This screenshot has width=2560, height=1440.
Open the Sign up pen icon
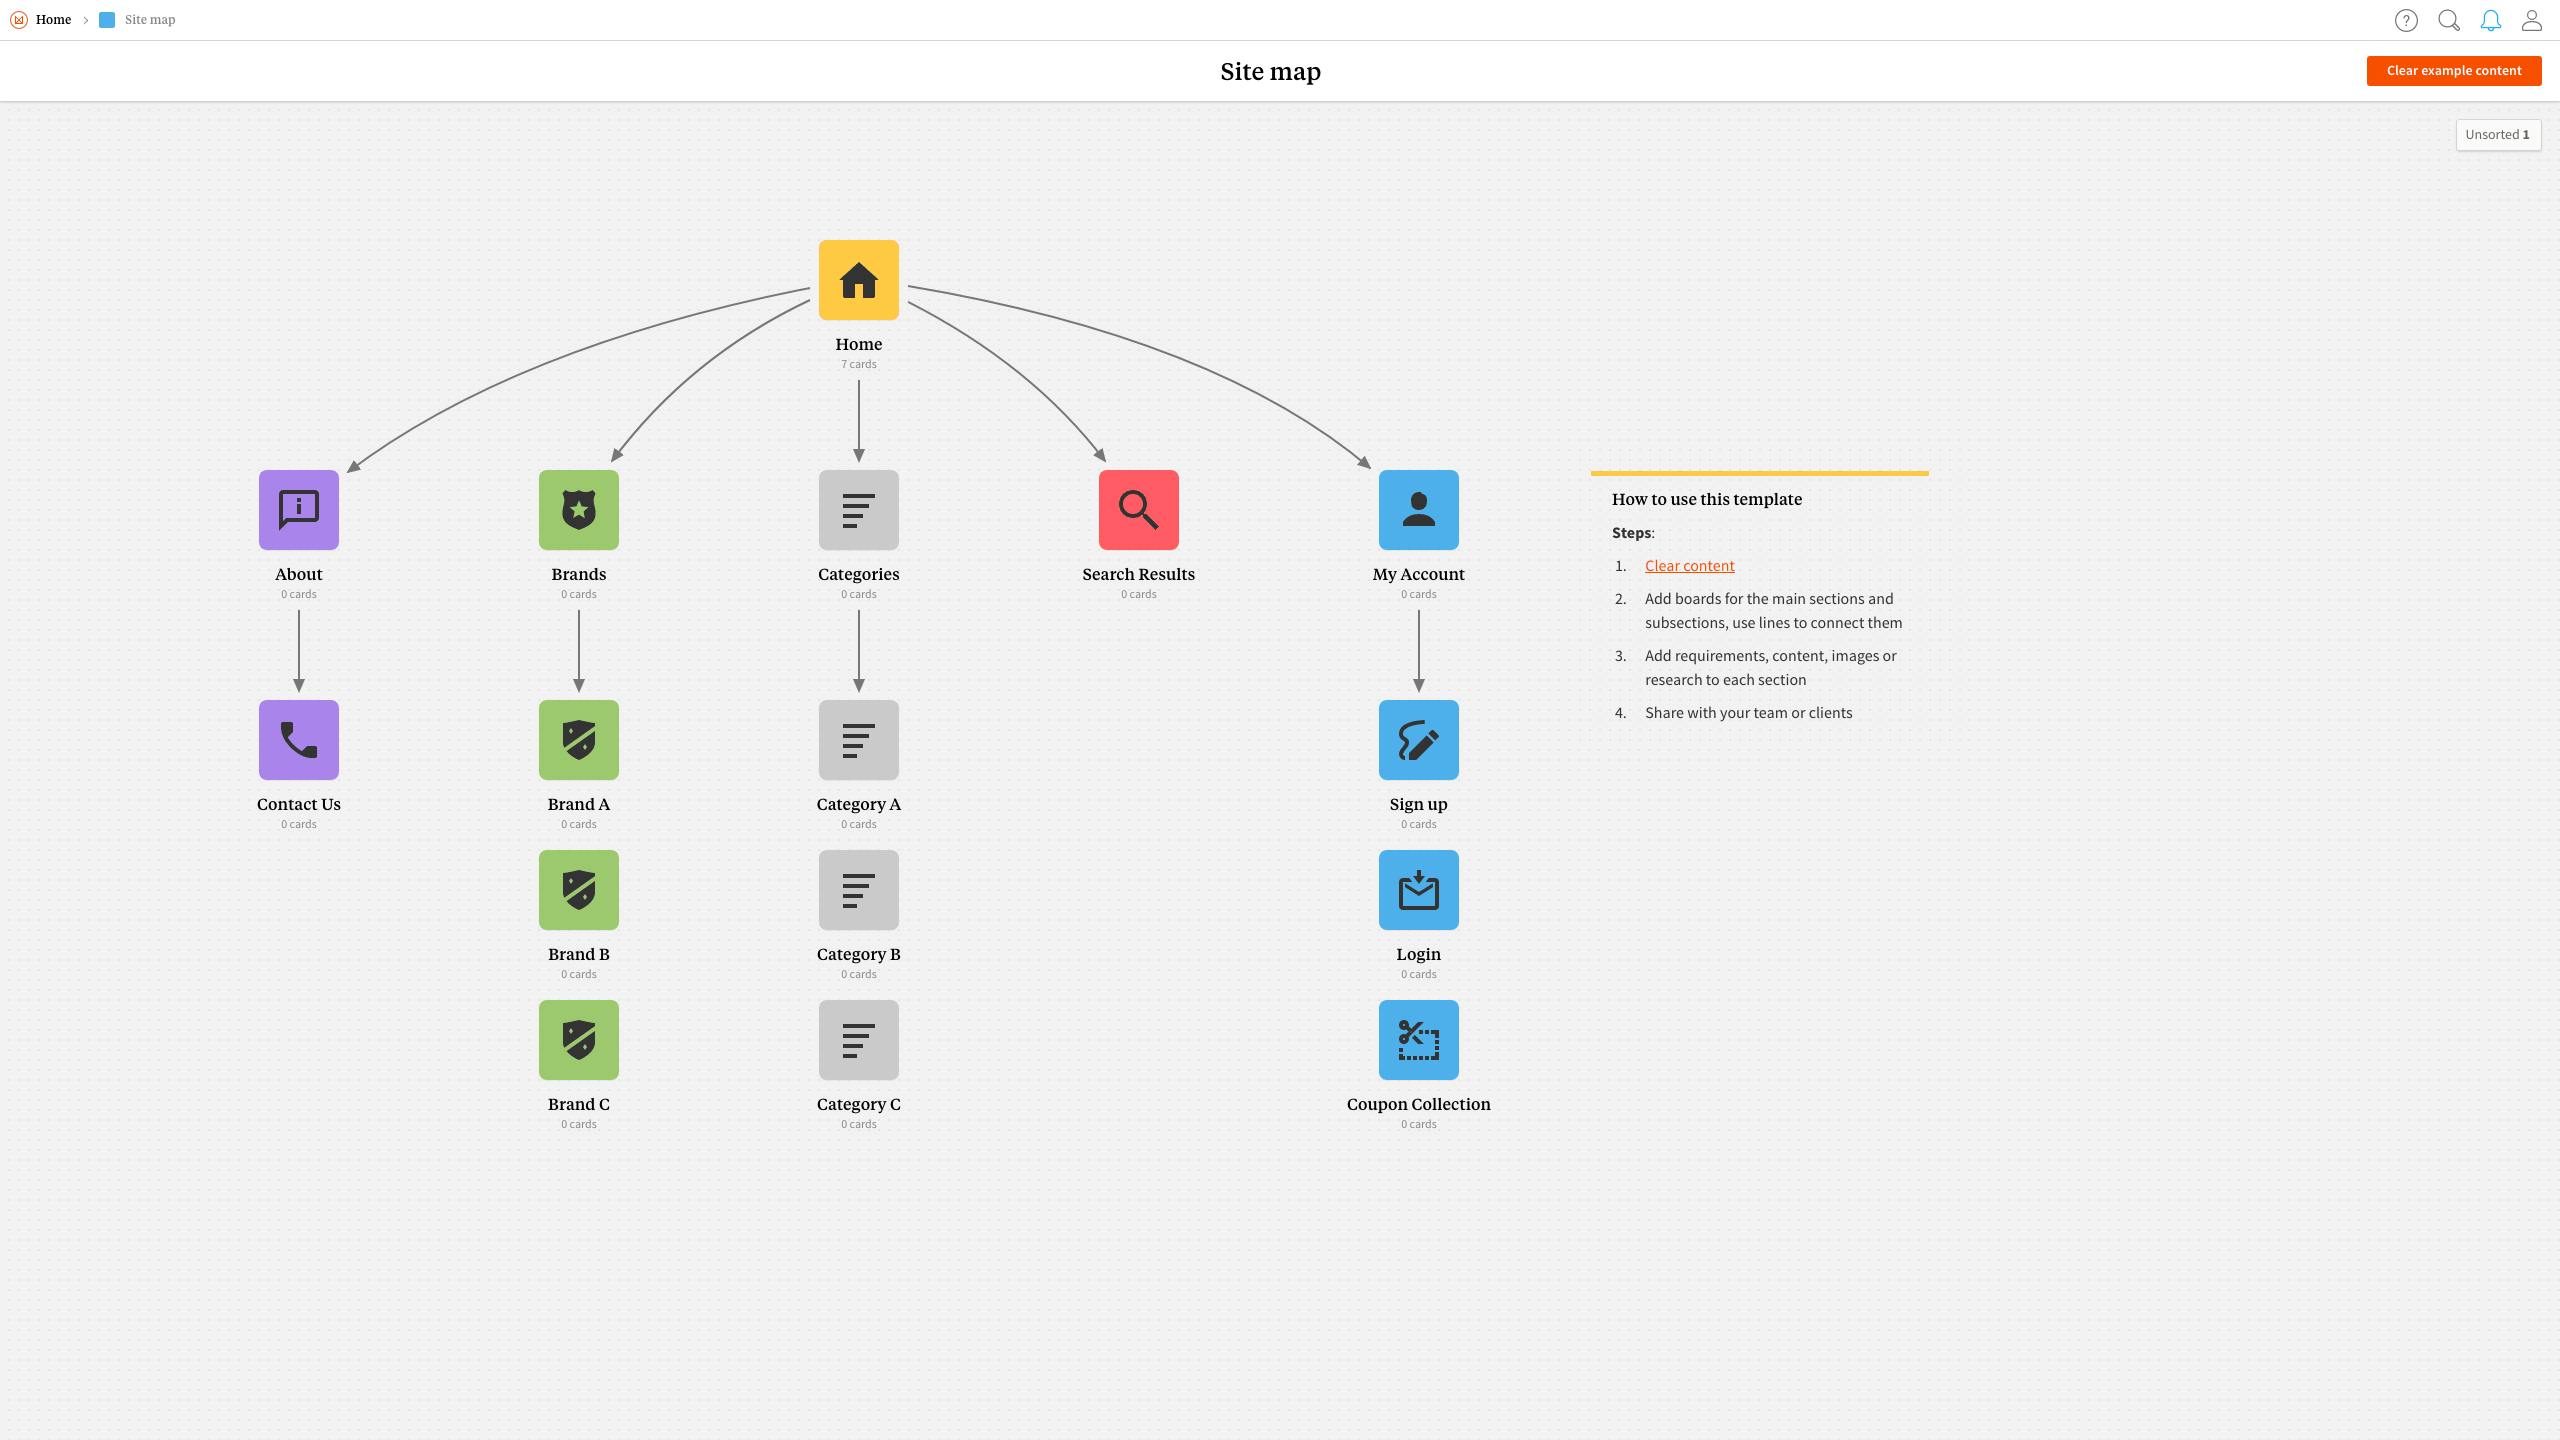click(1418, 740)
